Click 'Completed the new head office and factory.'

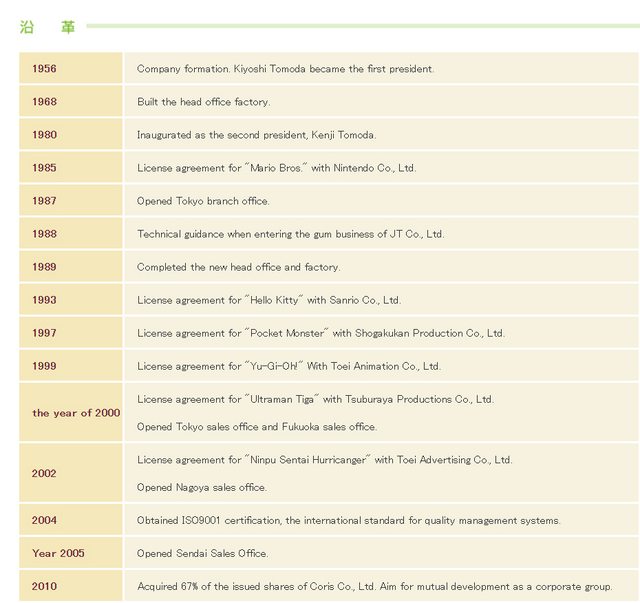tap(238, 267)
